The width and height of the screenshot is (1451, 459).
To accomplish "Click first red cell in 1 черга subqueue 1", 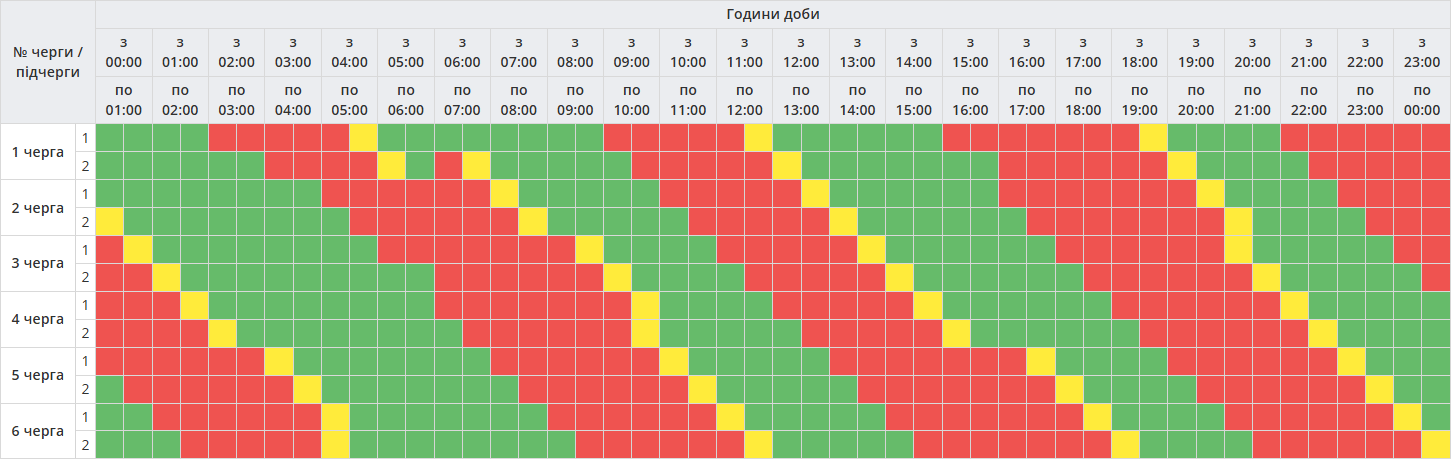I will click(223, 138).
